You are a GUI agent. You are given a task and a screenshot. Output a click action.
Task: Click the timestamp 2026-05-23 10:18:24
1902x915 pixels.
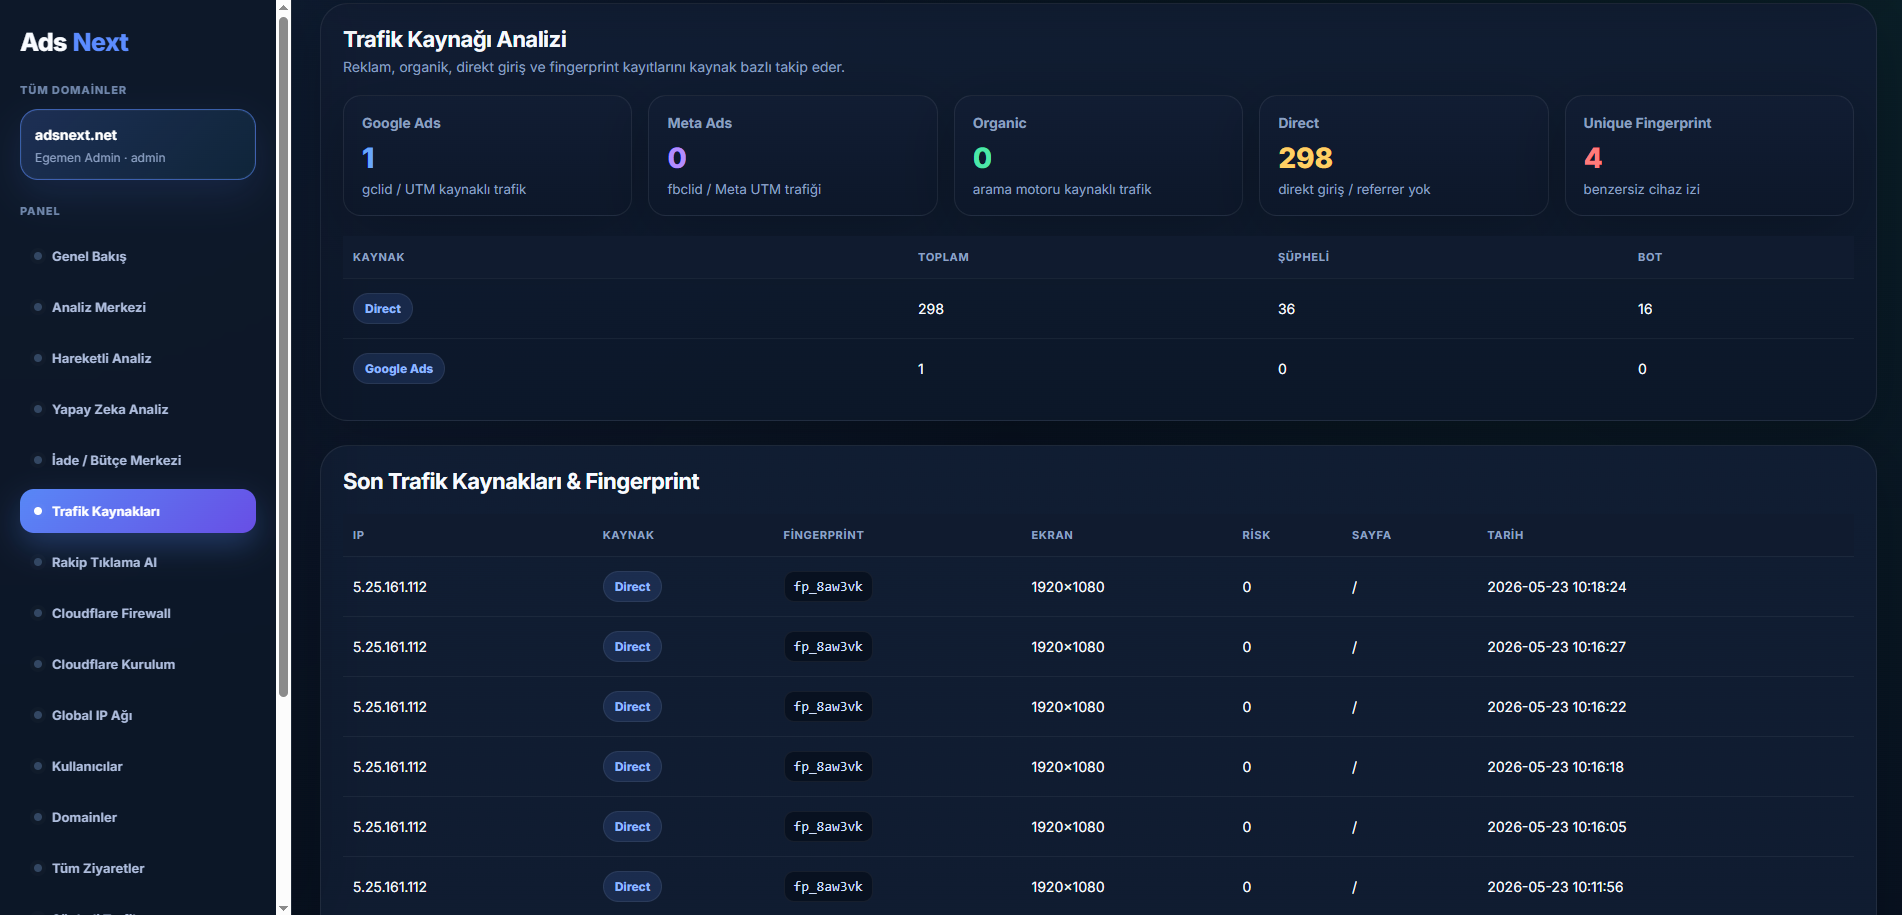tap(1556, 587)
